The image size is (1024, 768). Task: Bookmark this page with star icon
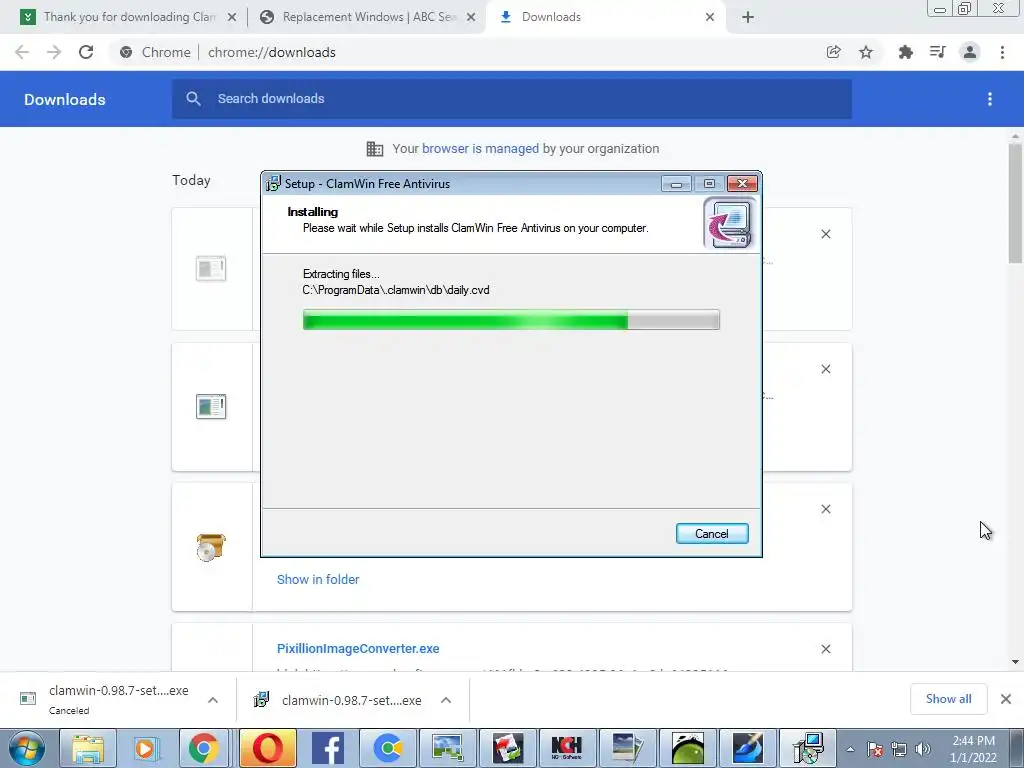pos(866,52)
